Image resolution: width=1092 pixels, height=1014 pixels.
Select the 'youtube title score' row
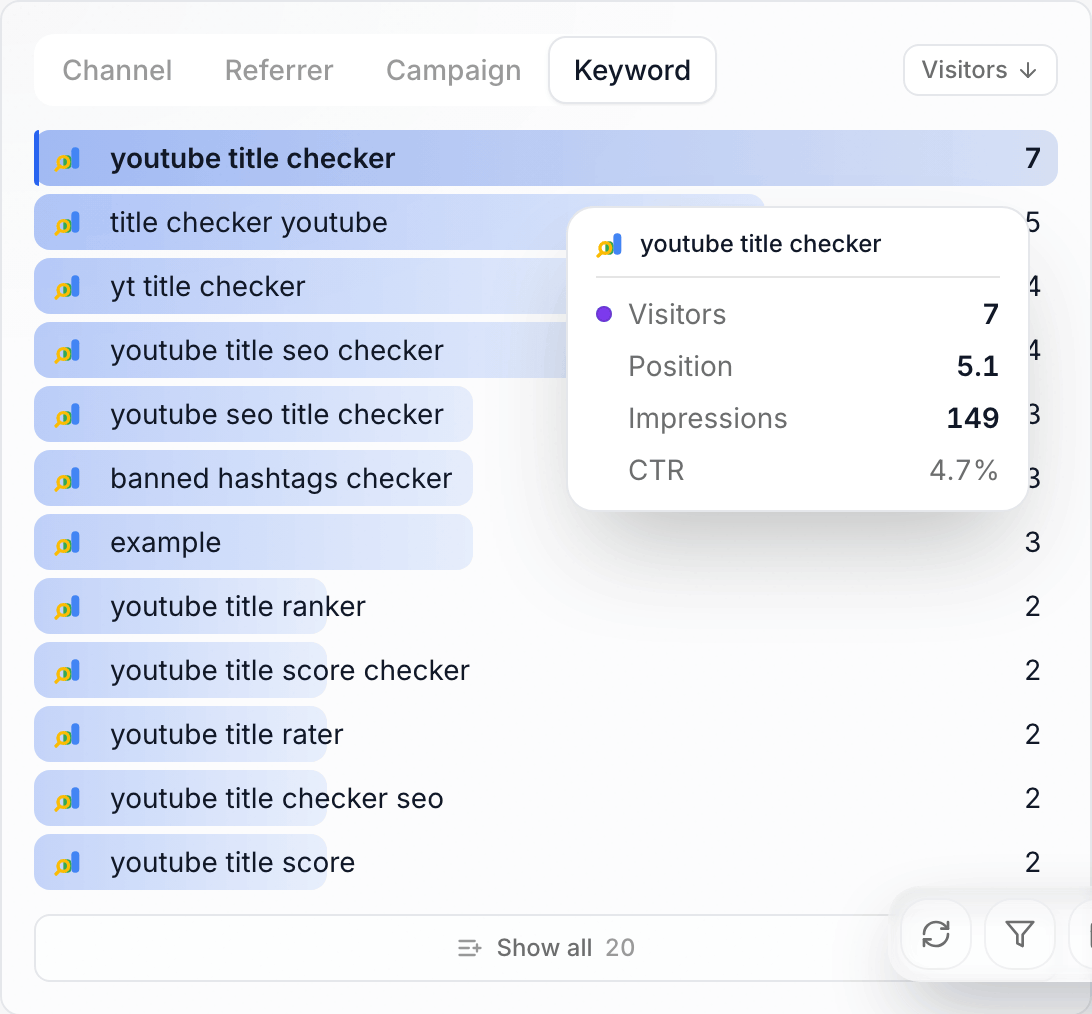[546, 863]
